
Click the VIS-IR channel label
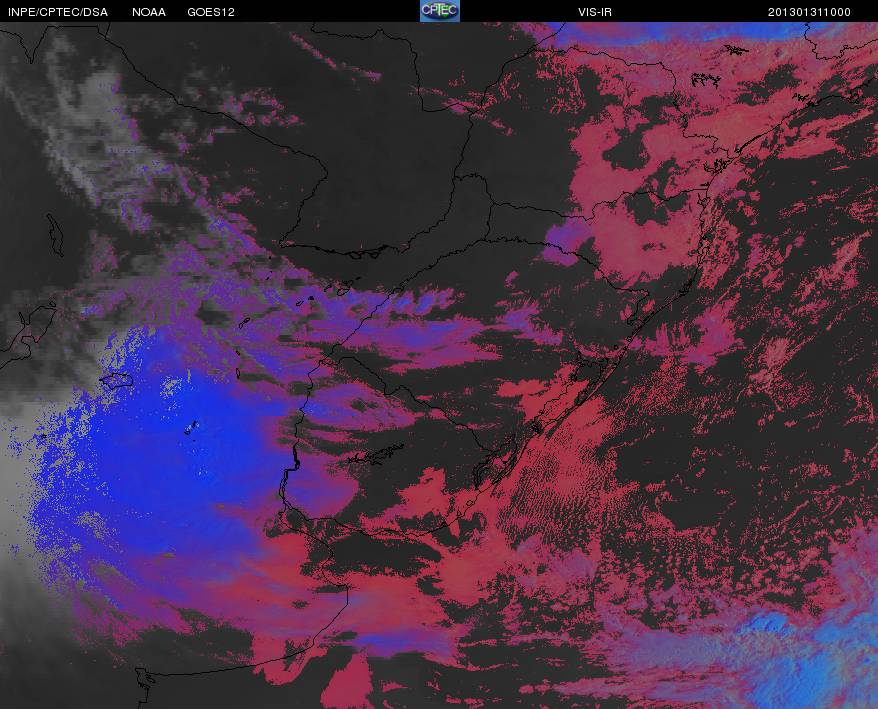[x=595, y=12]
